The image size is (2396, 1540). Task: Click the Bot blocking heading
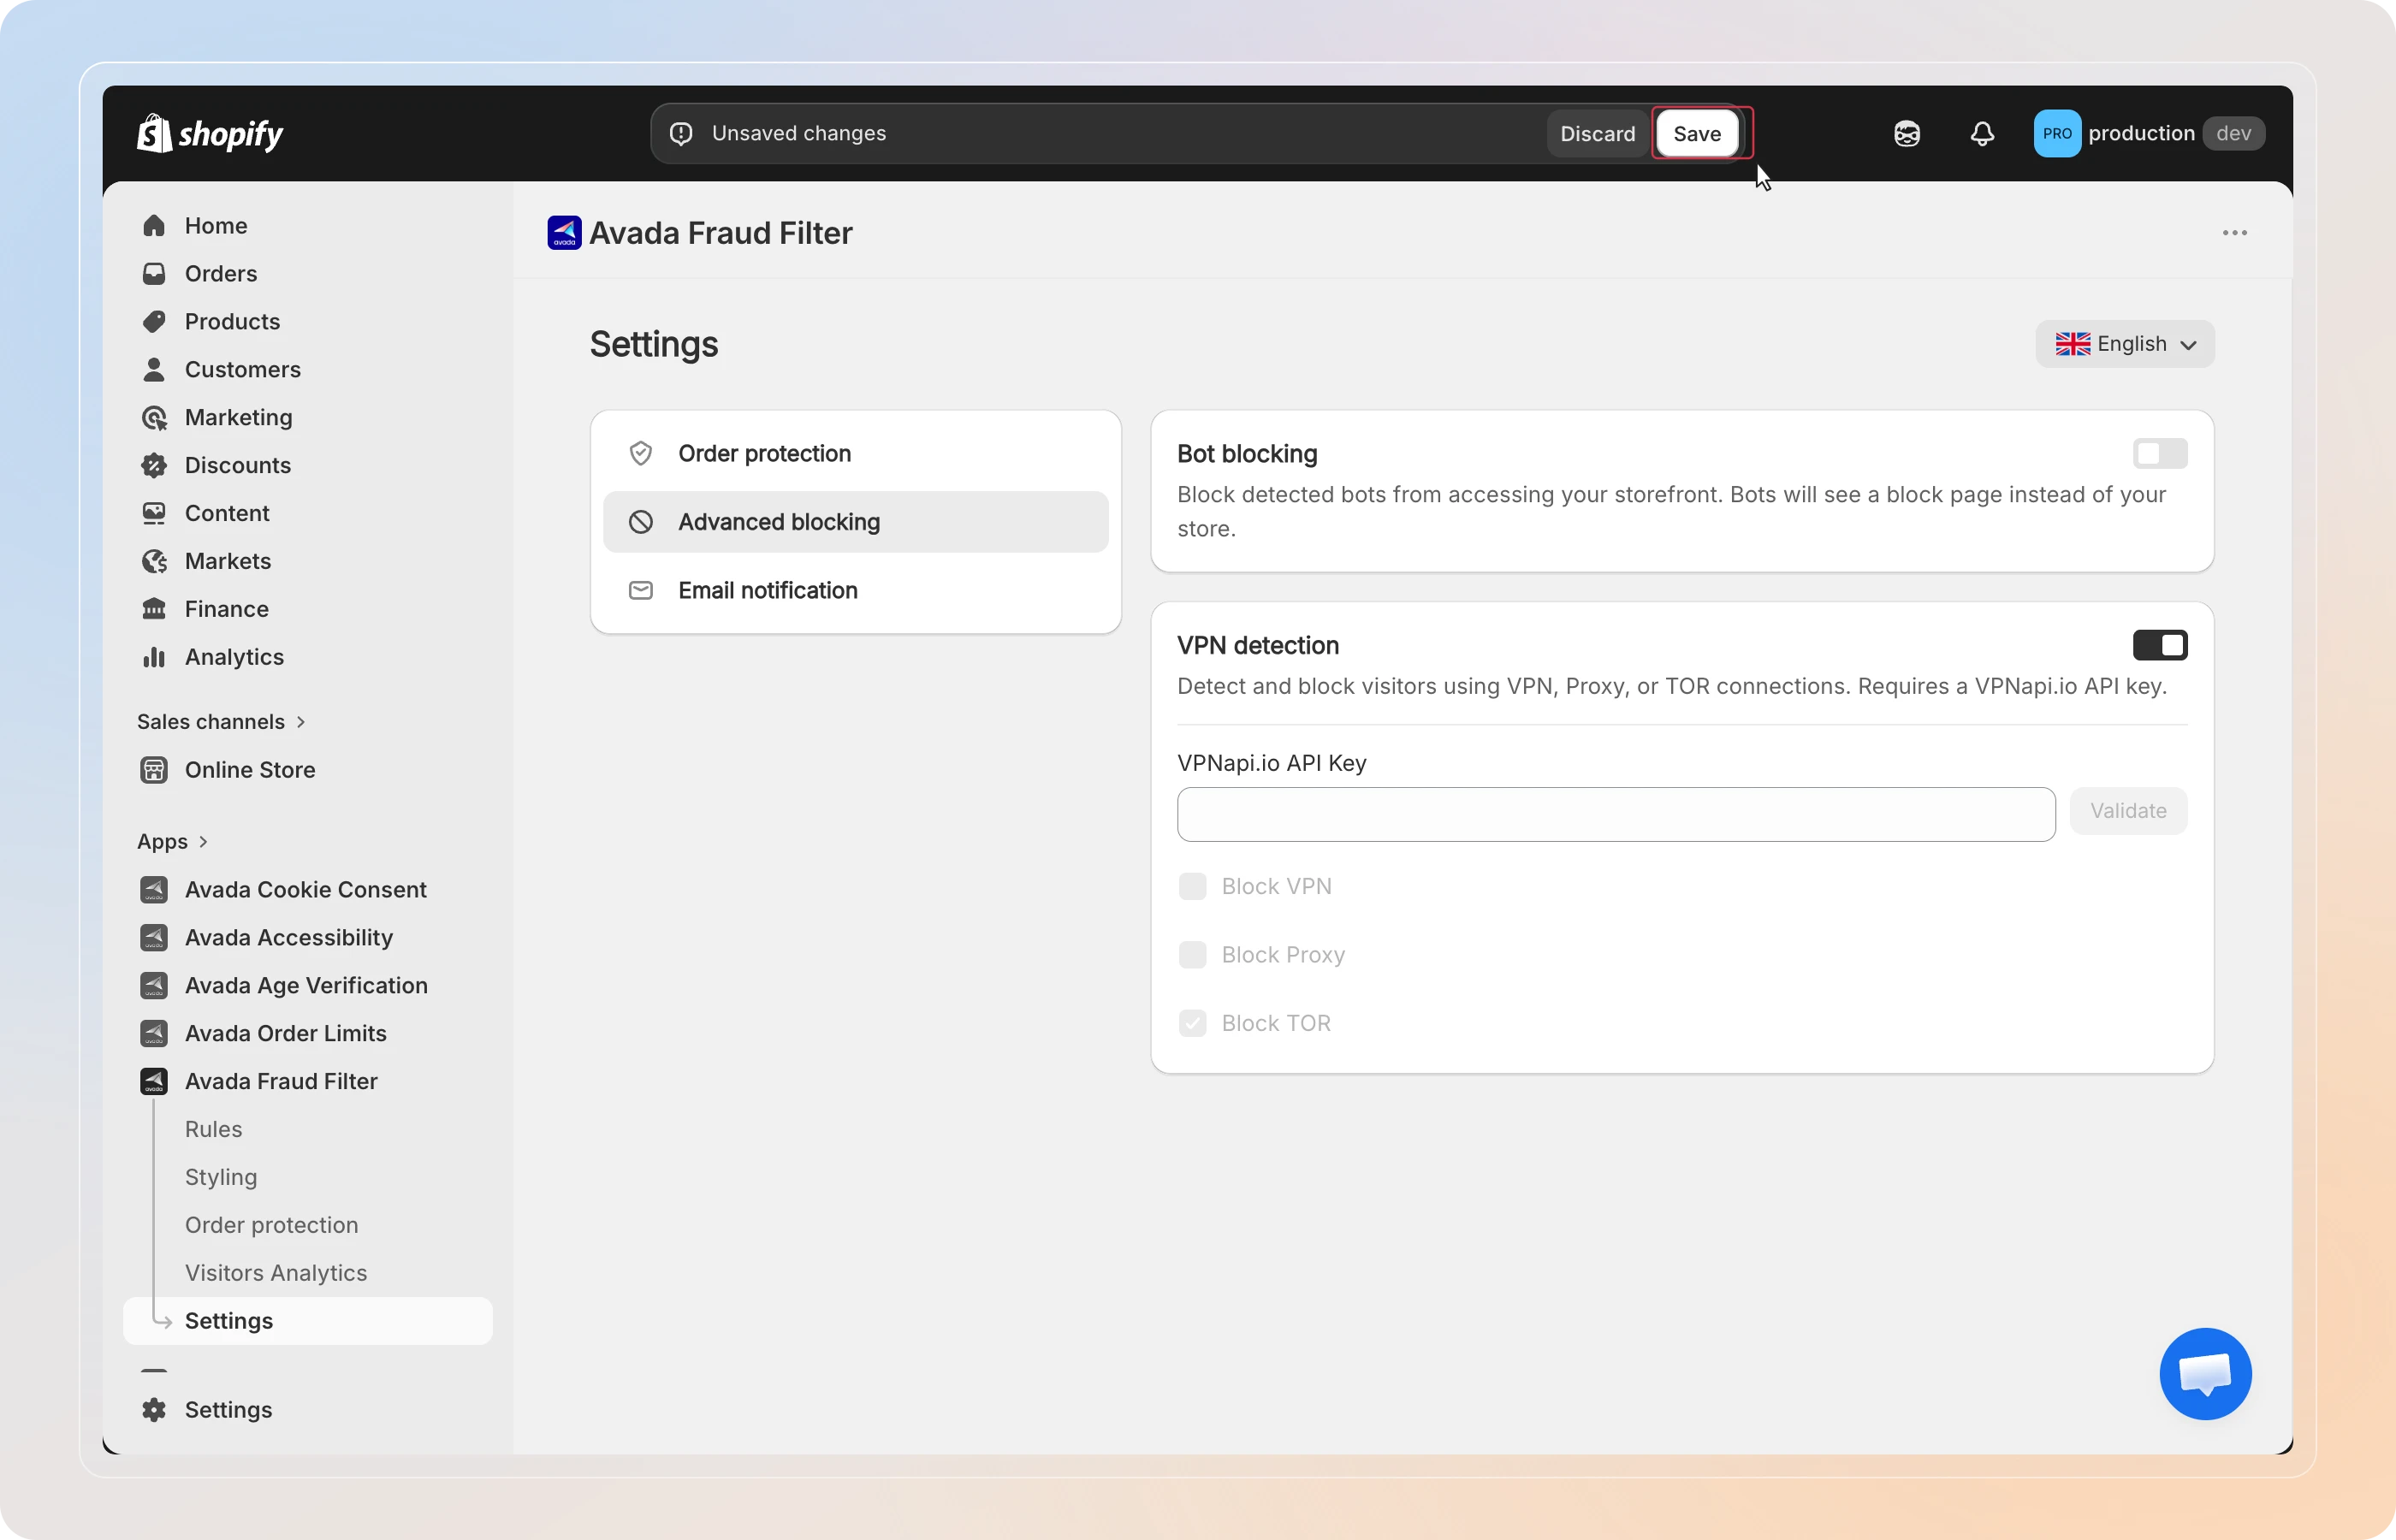coord(1247,454)
